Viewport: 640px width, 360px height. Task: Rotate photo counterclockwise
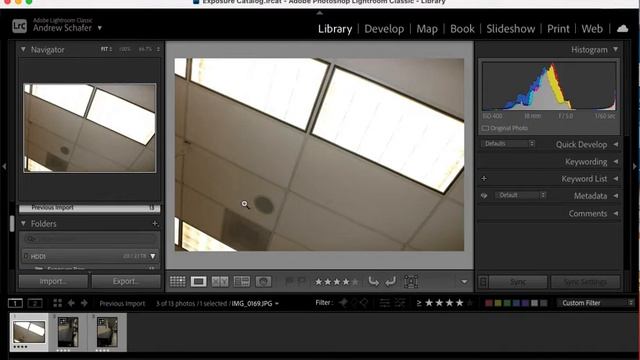point(373,281)
